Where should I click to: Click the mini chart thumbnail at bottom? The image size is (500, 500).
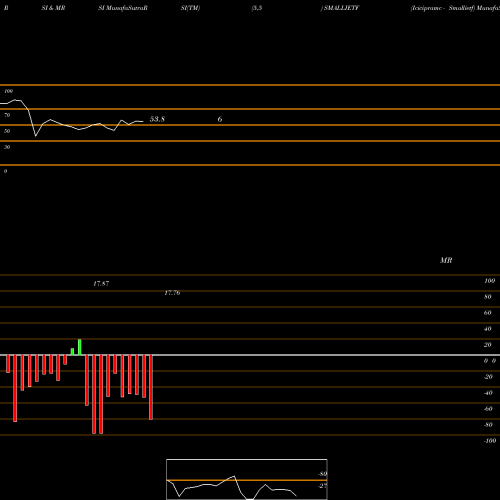coord(247,479)
